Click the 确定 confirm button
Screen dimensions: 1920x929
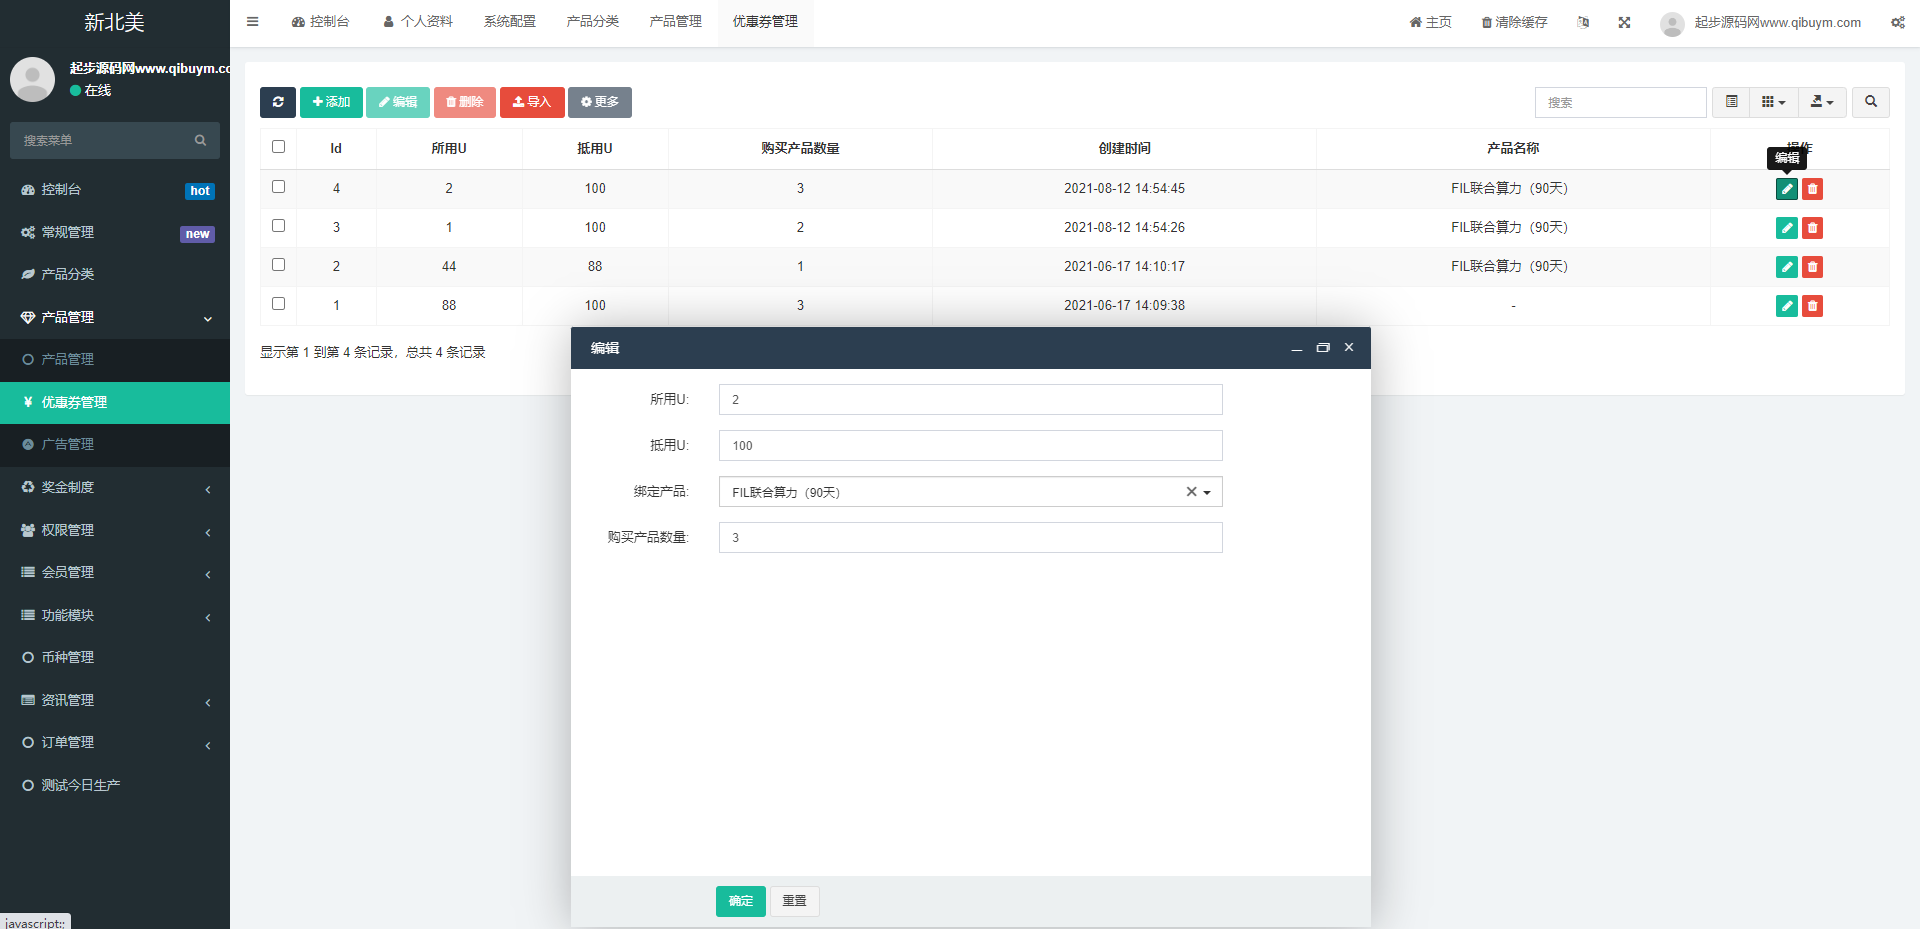coord(740,901)
